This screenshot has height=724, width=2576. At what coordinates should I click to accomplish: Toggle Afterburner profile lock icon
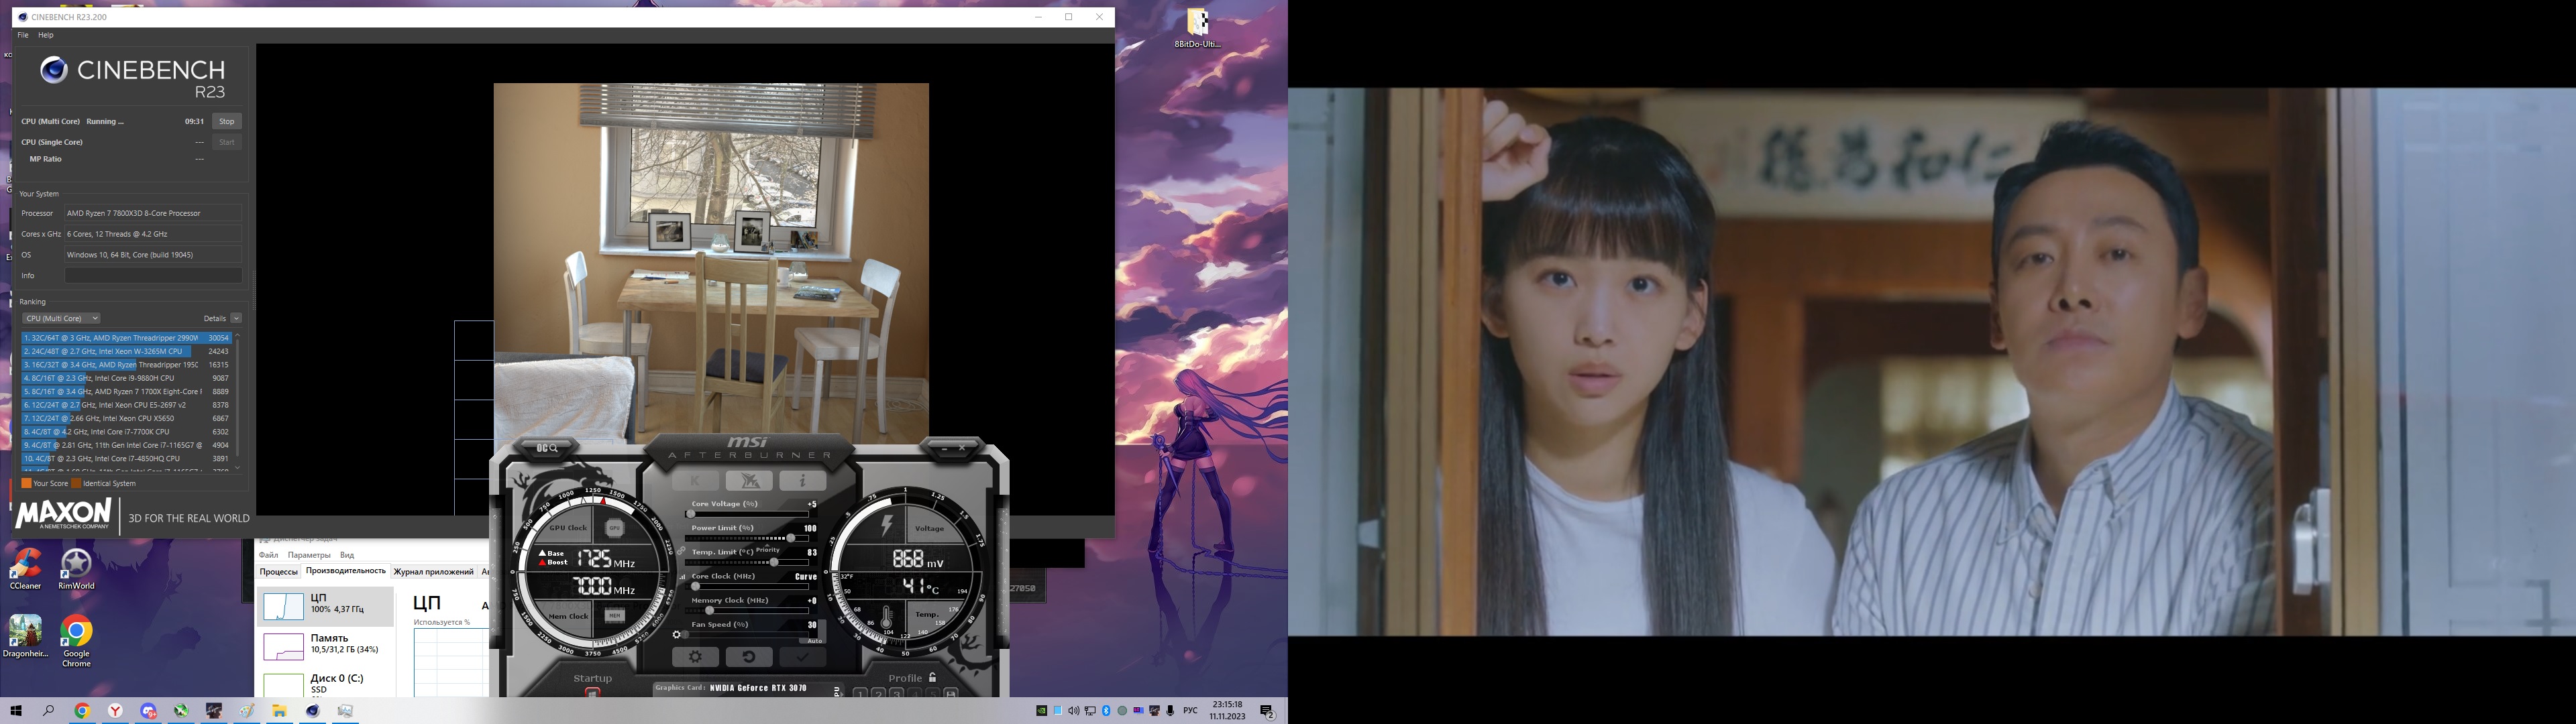(x=933, y=677)
